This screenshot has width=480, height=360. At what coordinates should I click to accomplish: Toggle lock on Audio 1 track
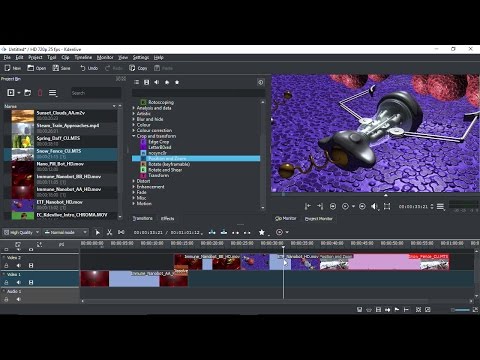pyautogui.click(x=6, y=299)
